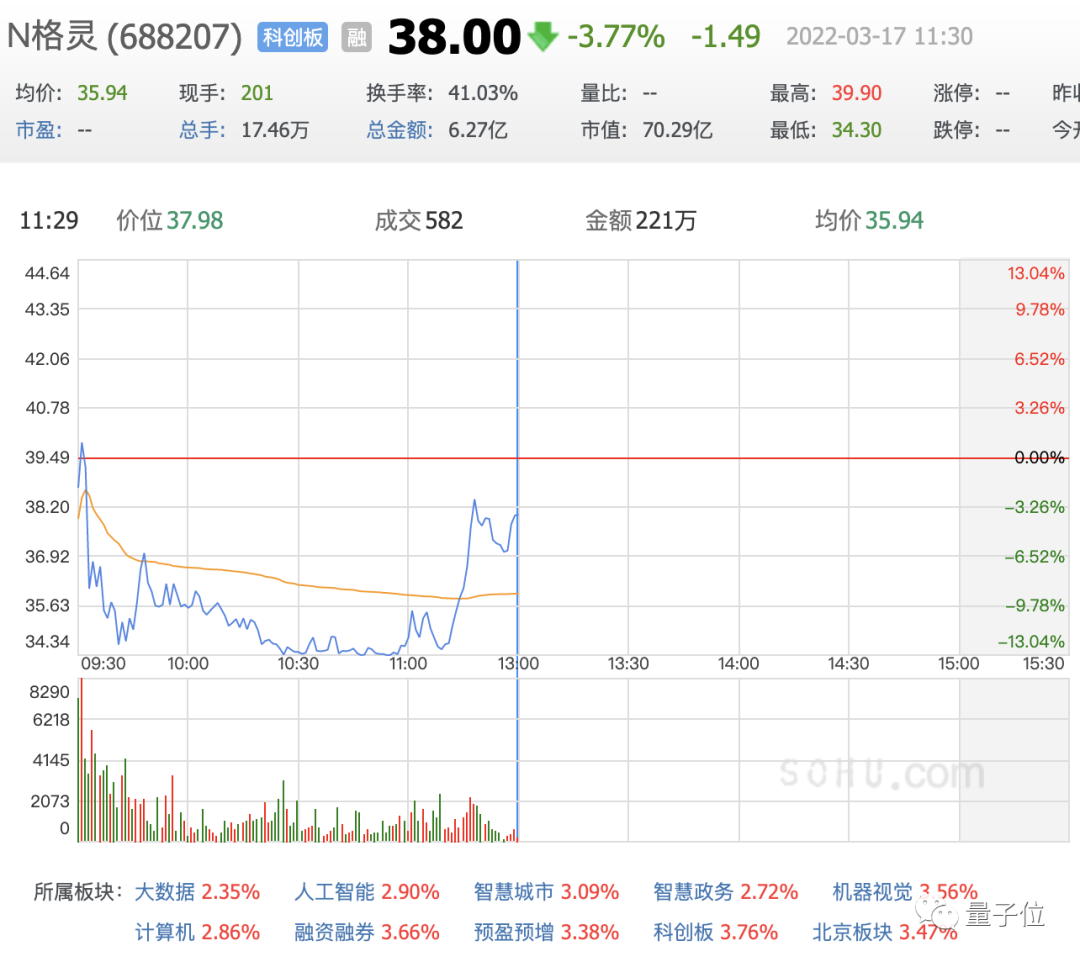Click the green price-down arrow indicator
The image size is (1080, 962).
(543, 36)
